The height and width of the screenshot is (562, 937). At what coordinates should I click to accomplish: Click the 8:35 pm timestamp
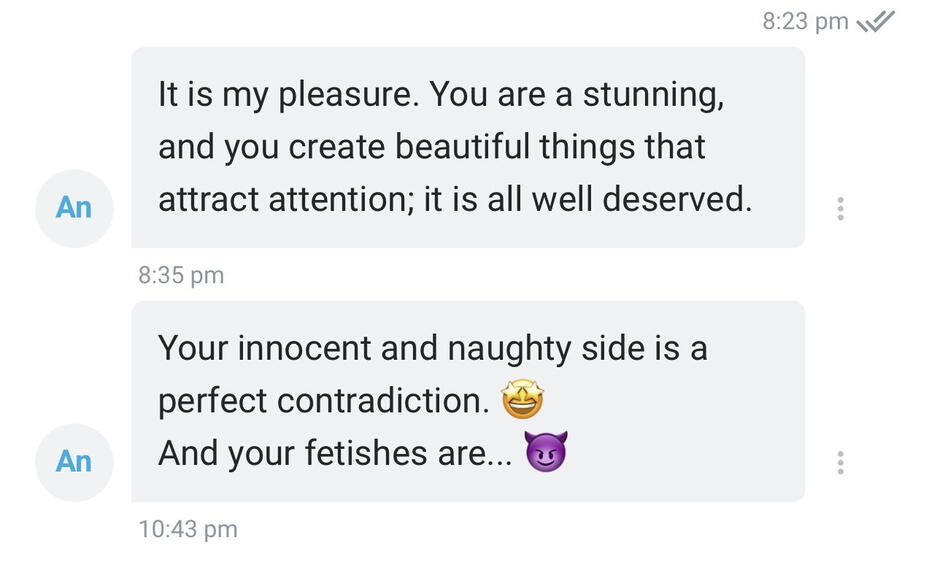(181, 275)
